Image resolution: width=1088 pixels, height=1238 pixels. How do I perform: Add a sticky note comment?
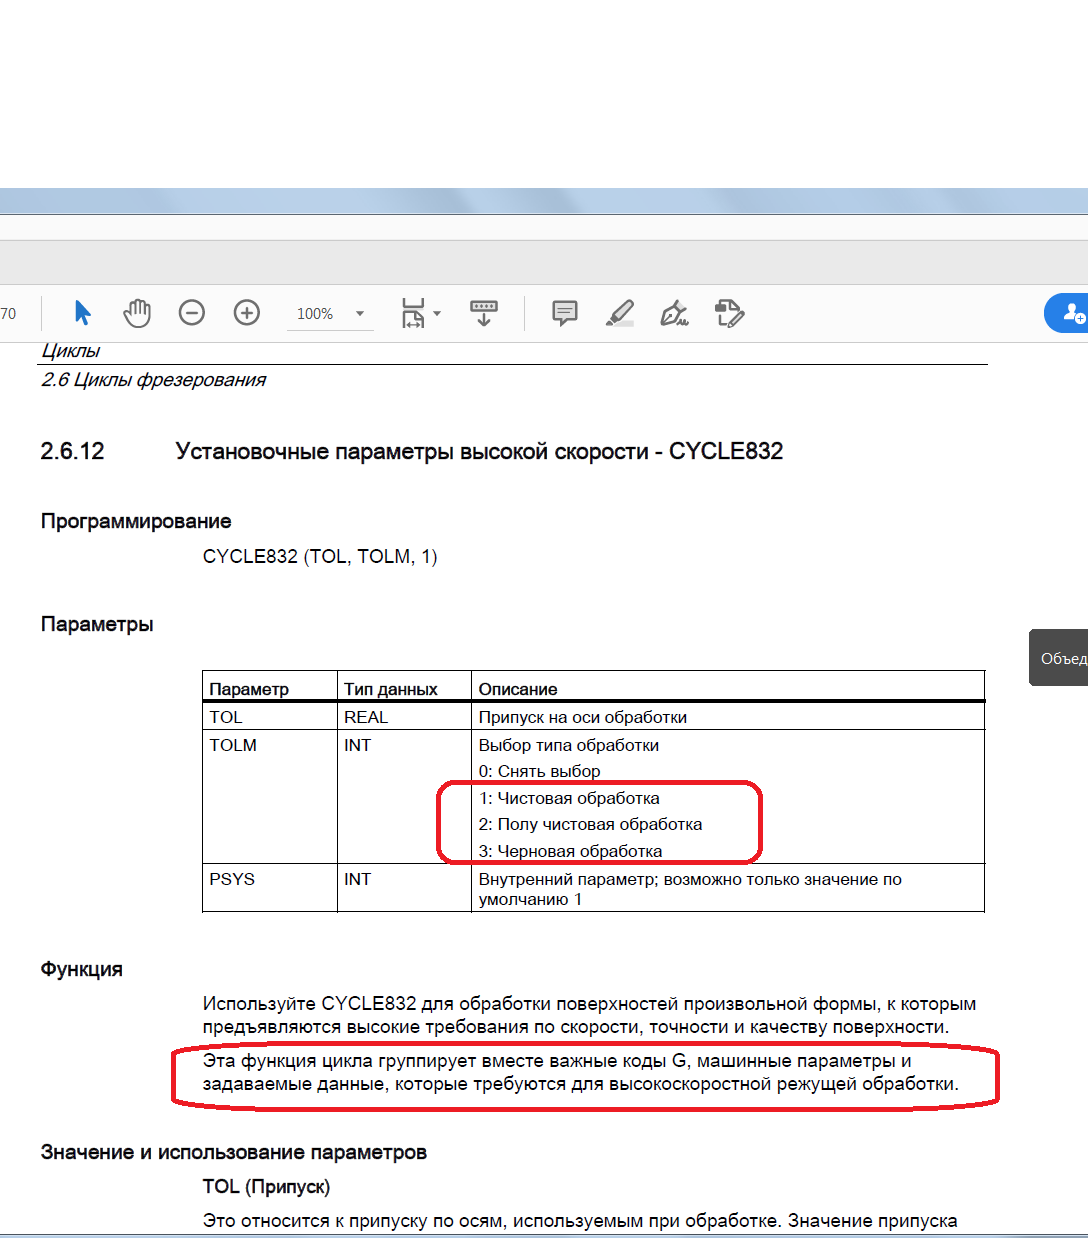tap(565, 313)
